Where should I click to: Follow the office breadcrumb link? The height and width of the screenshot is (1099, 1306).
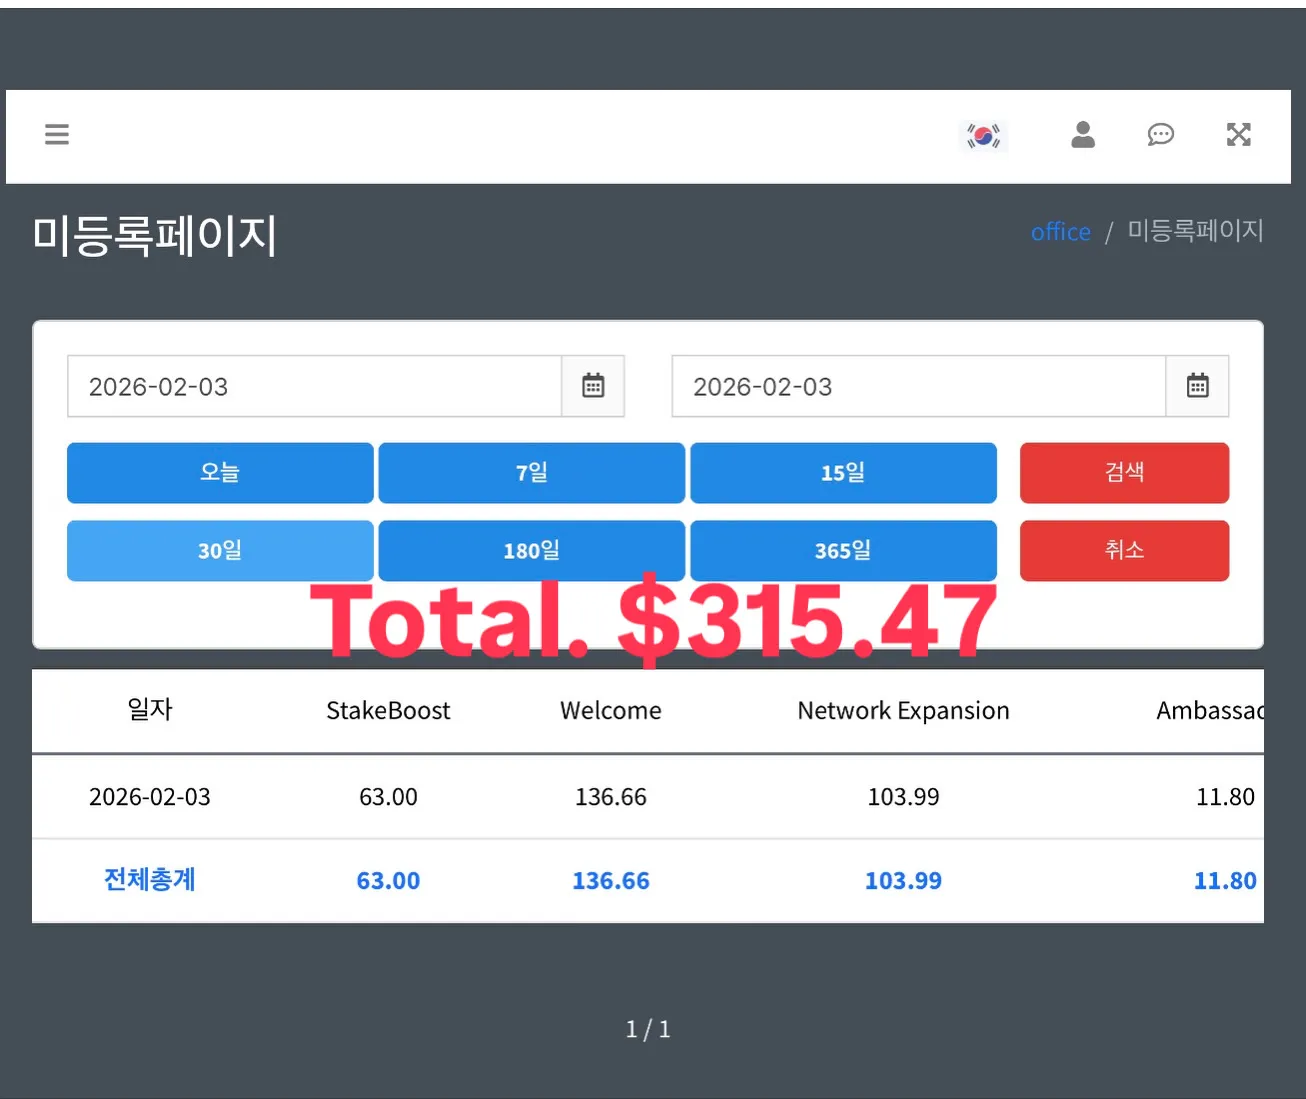(1061, 232)
